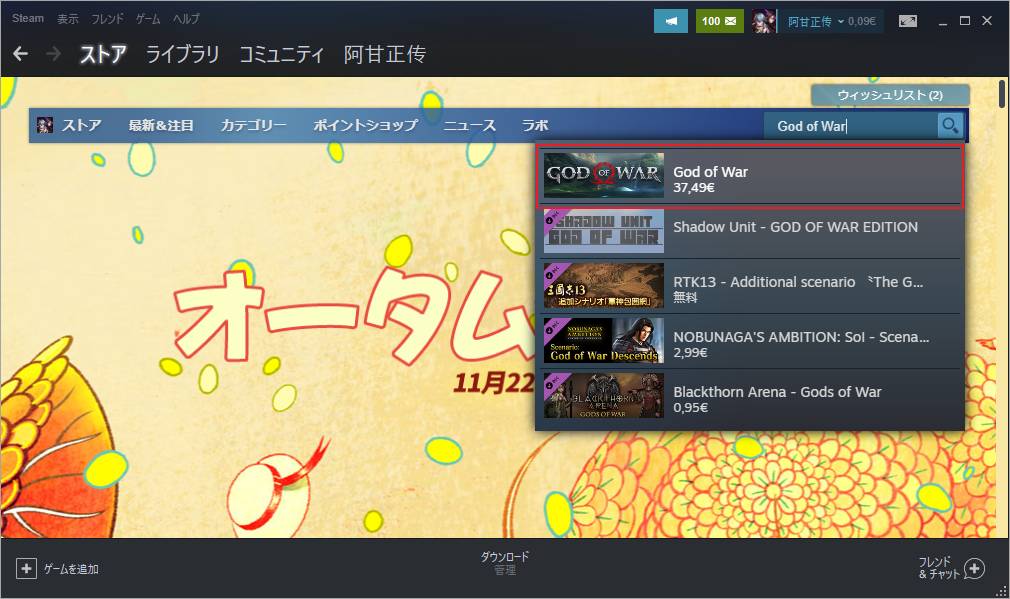Go back with the left arrow
This screenshot has height=599, width=1010.
(20, 54)
